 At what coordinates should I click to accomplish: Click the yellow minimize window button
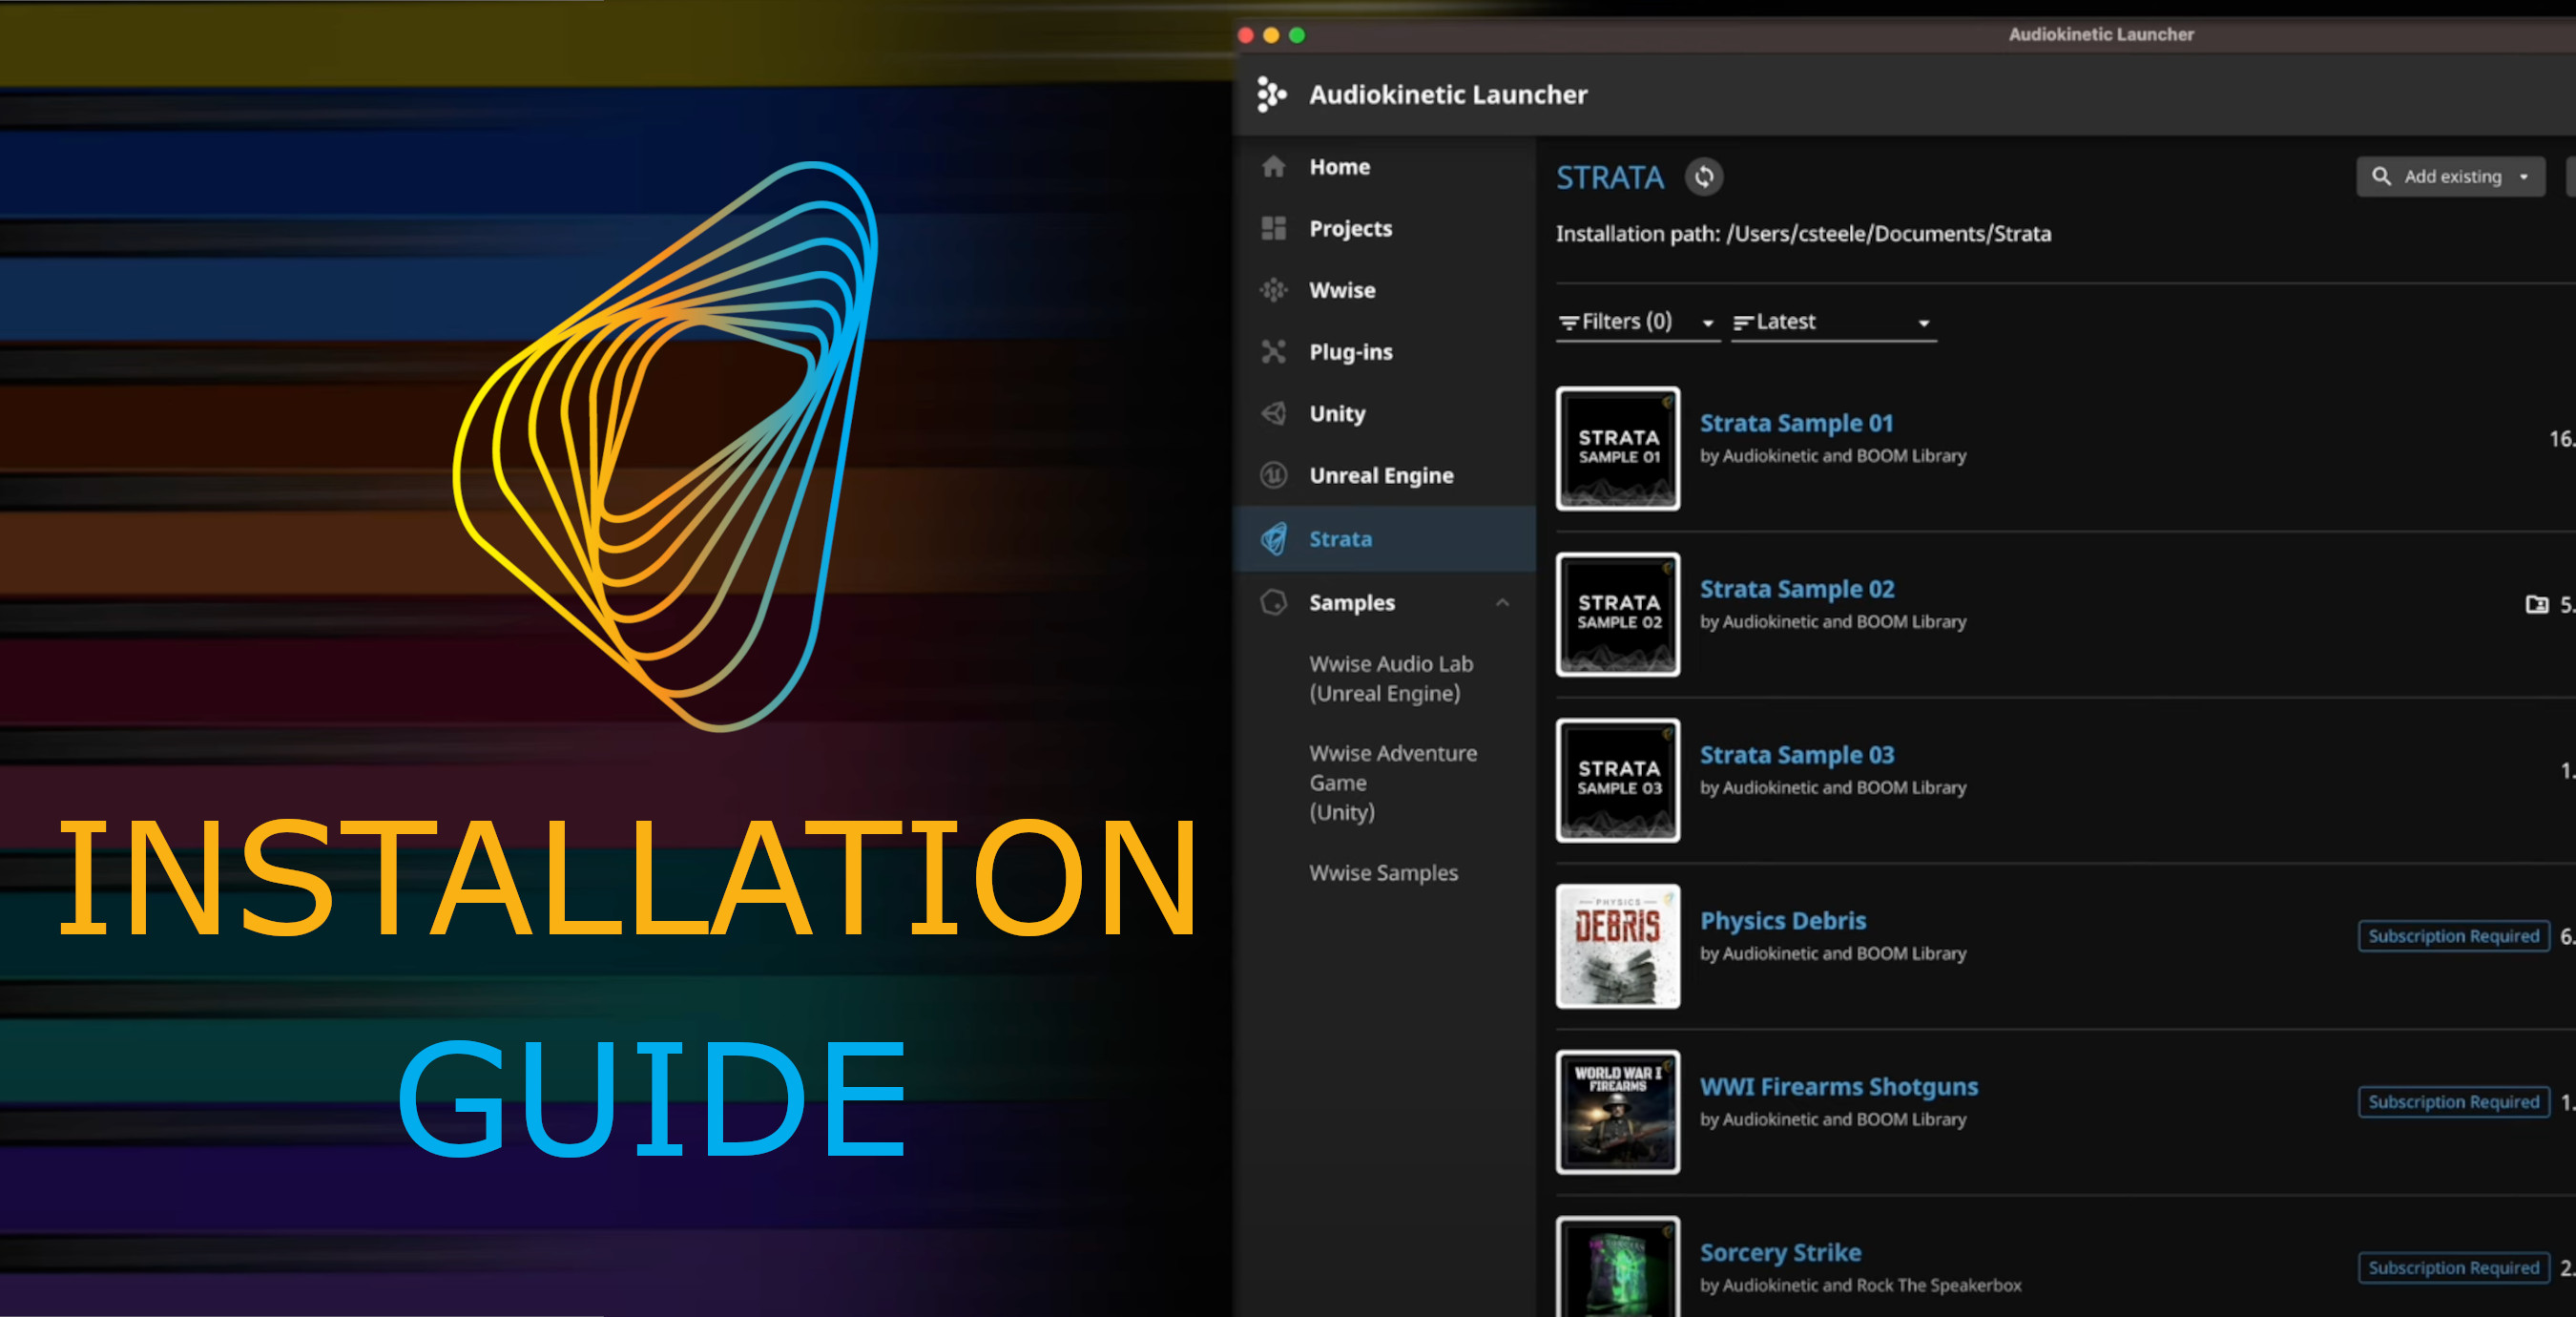point(1271,35)
